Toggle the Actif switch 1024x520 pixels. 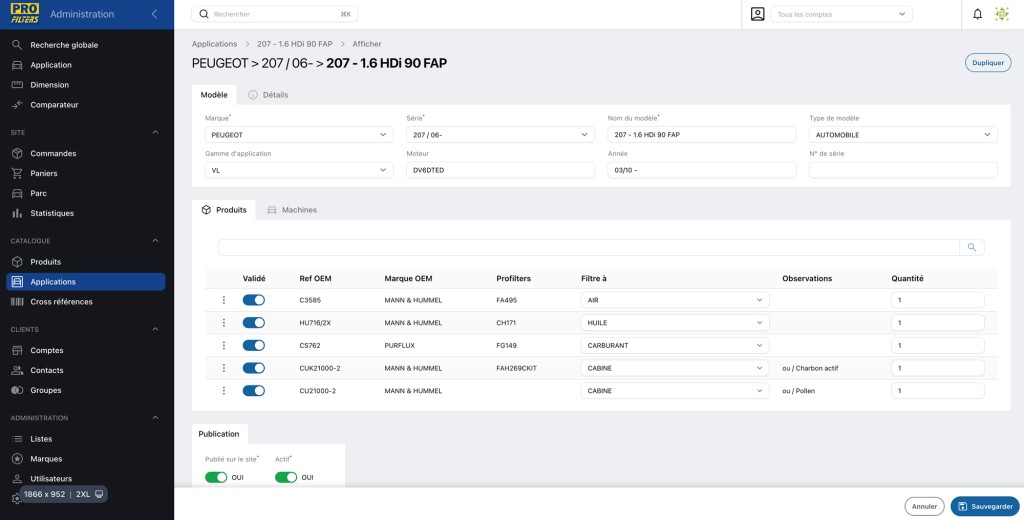point(286,478)
